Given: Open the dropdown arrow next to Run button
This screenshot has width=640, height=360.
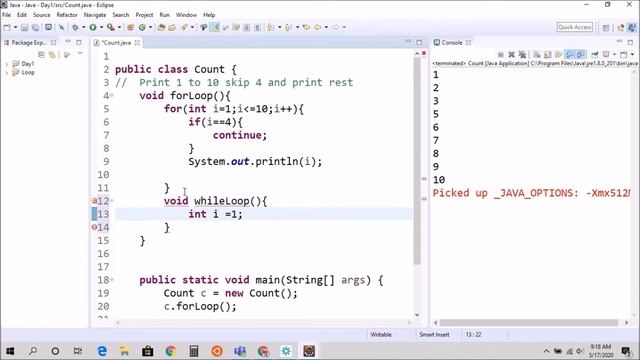Looking at the screenshot, I should click(101, 27).
